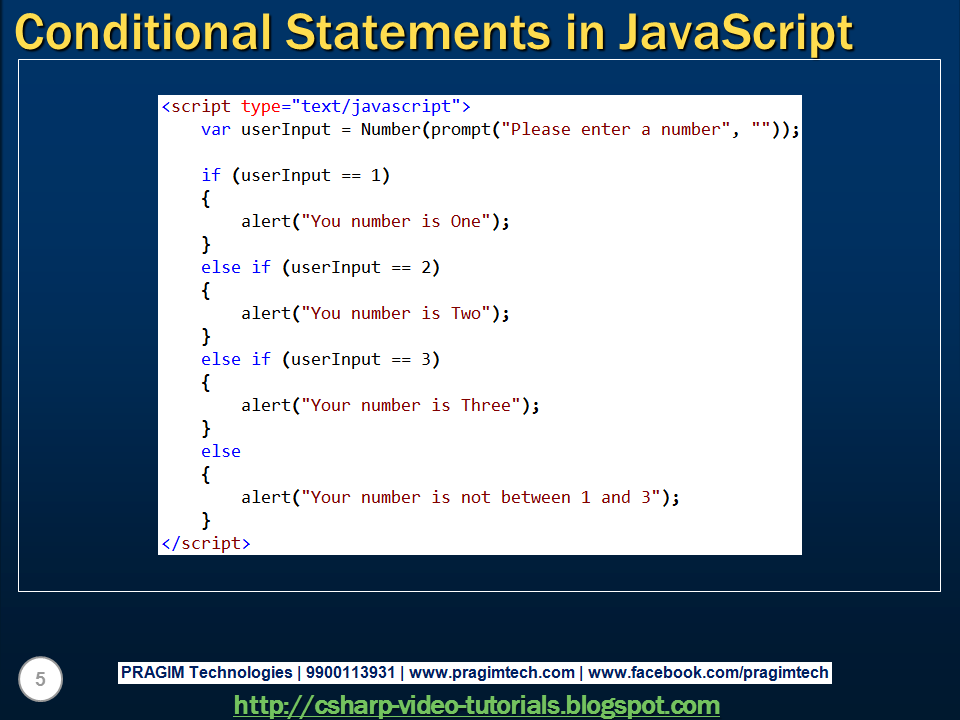Click the slide number 5 badge
960x720 pixels.
pyautogui.click(x=40, y=679)
